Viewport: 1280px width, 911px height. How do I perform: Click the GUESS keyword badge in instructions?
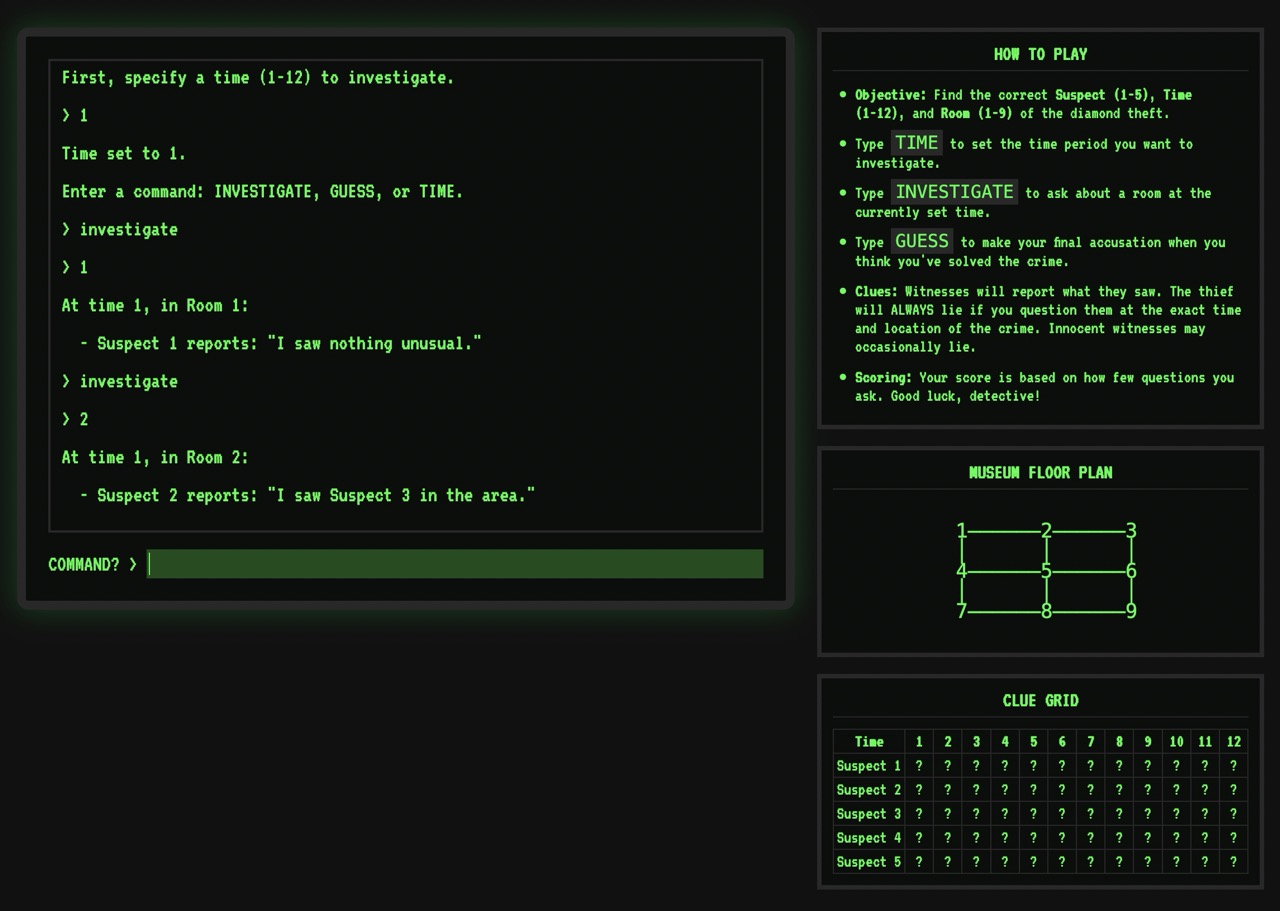921,241
